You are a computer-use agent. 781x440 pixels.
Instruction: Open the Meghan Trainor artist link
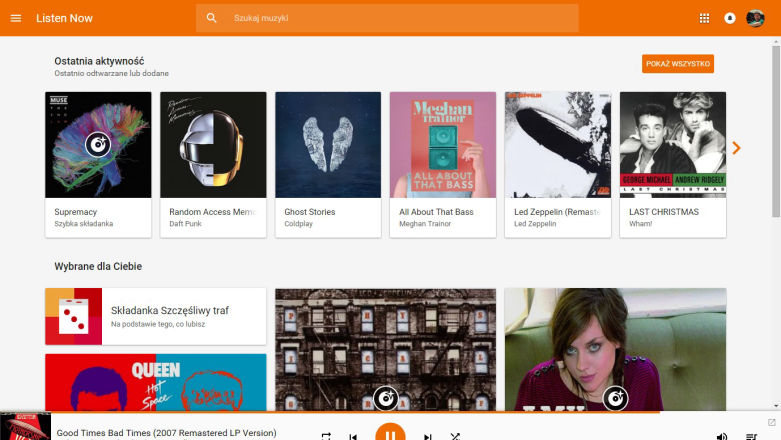(x=425, y=224)
